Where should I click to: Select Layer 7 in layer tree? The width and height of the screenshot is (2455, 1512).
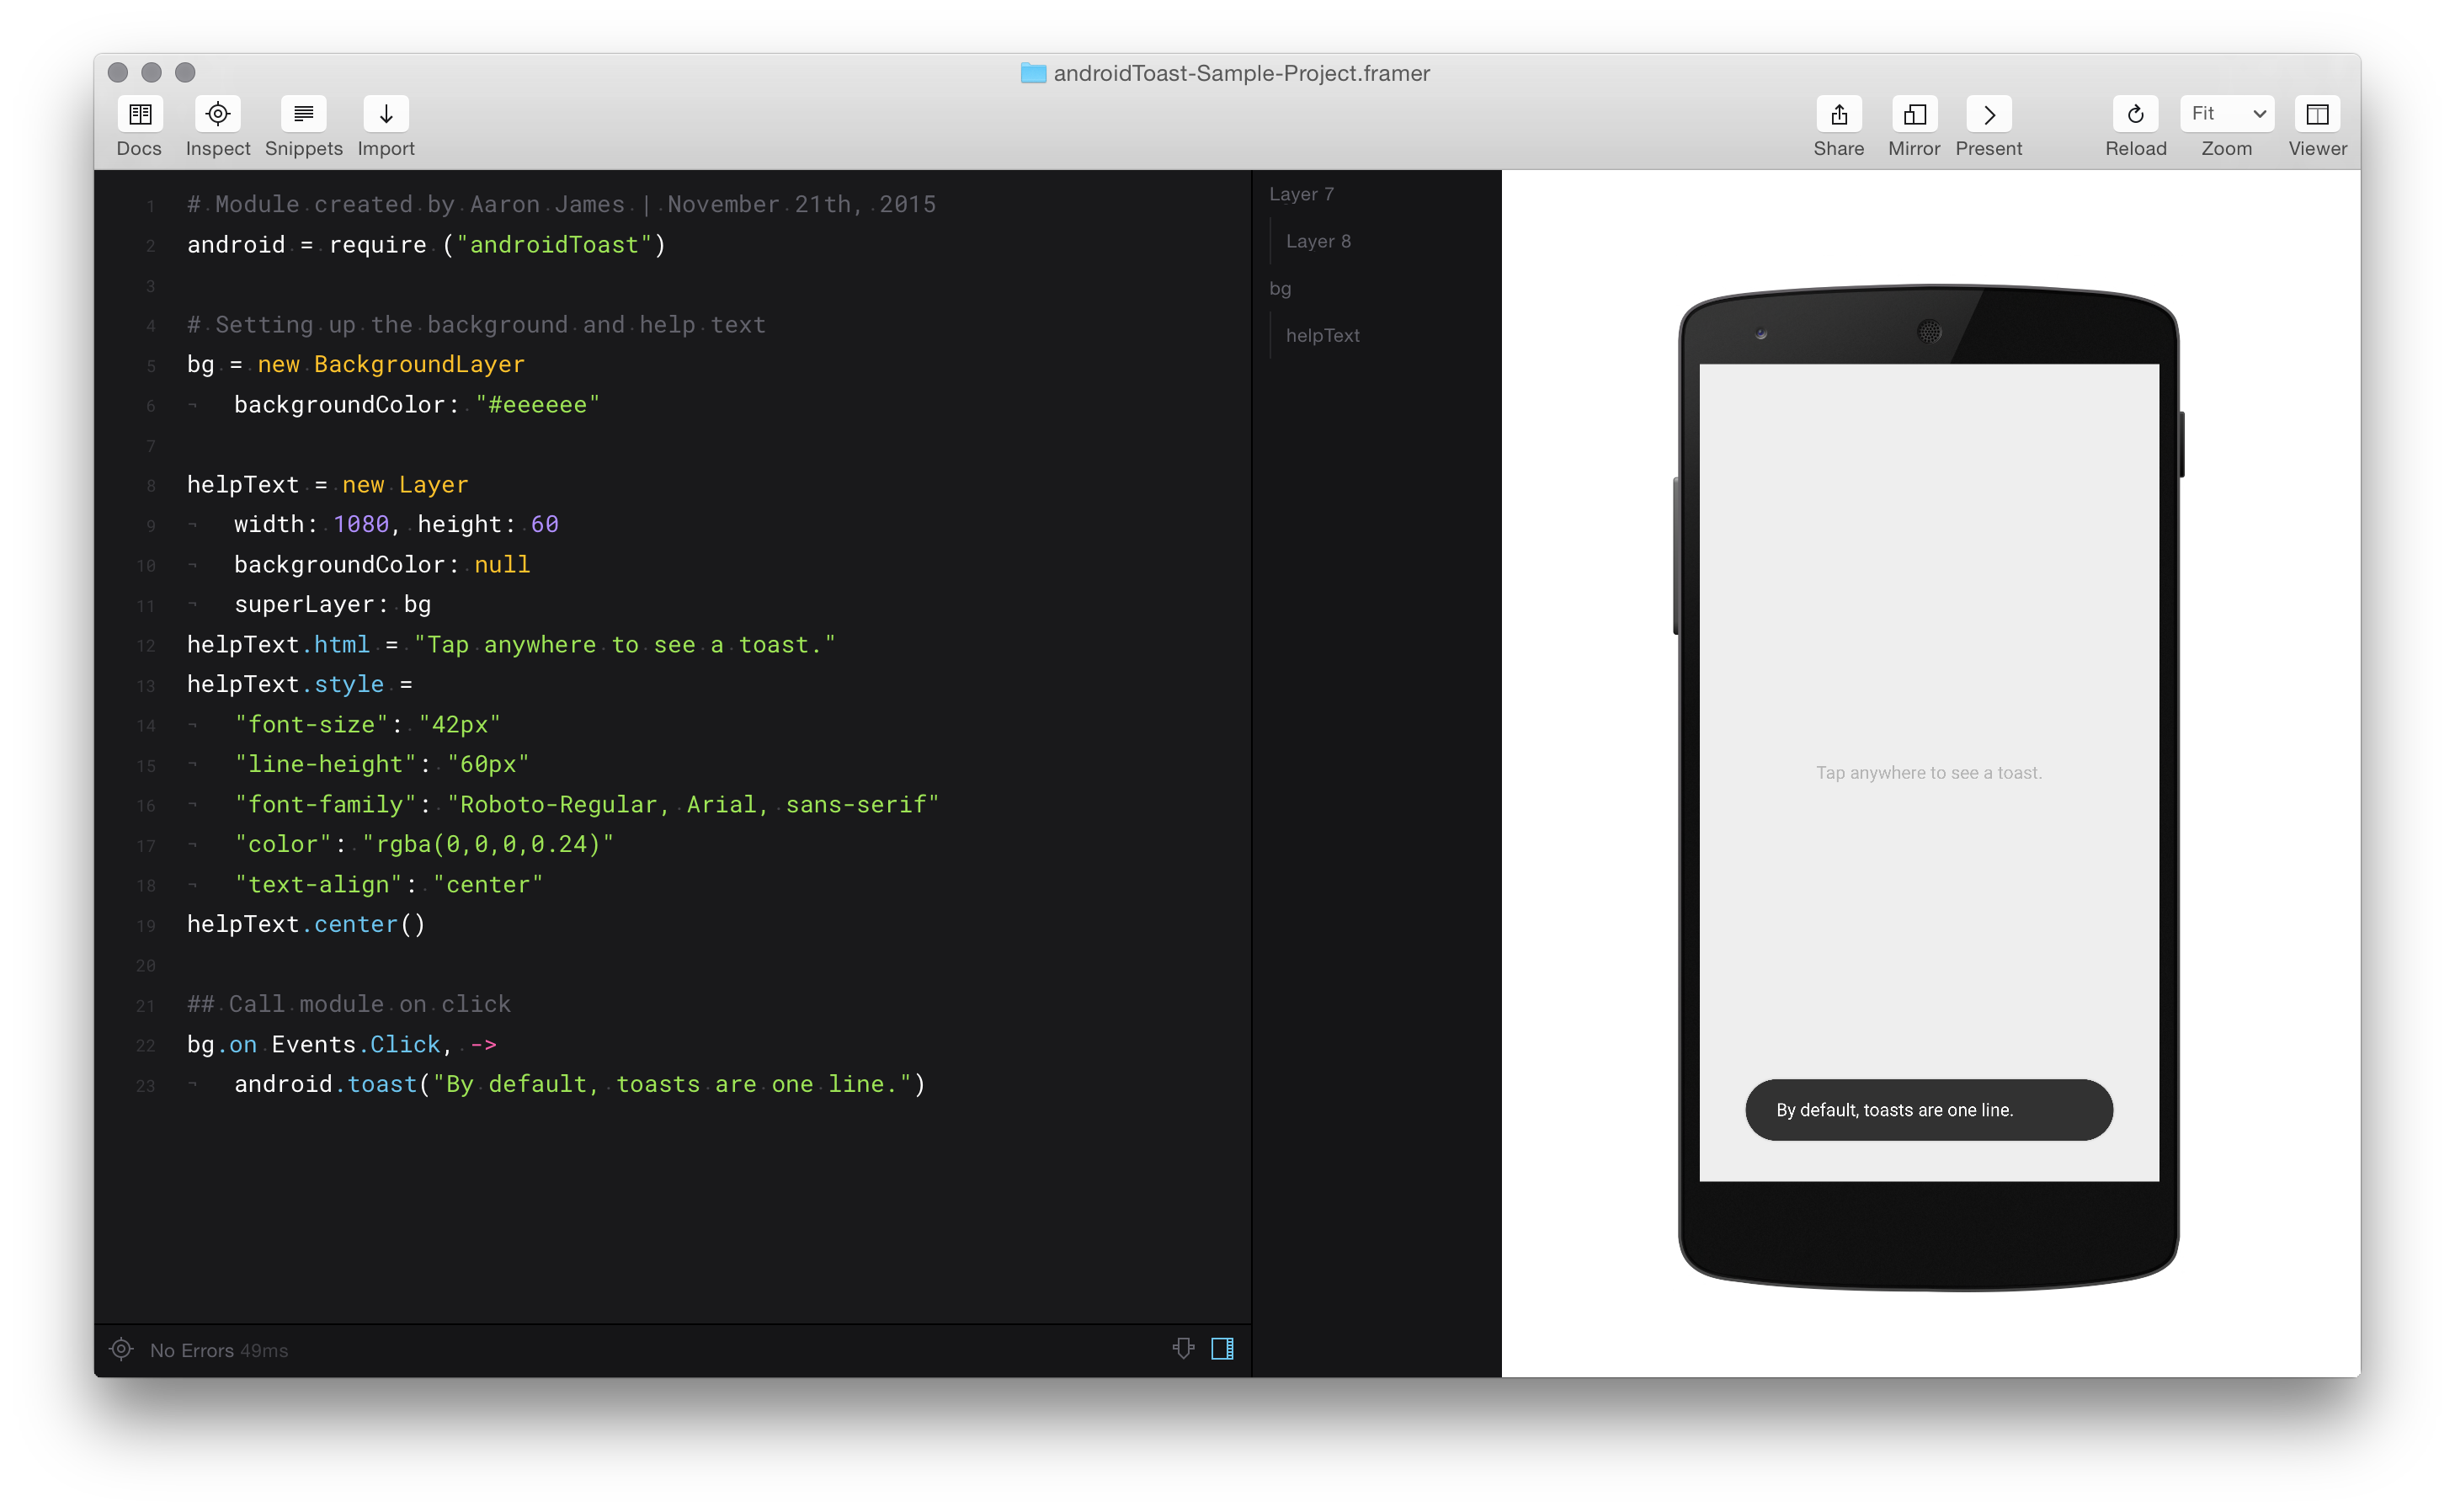(1301, 194)
